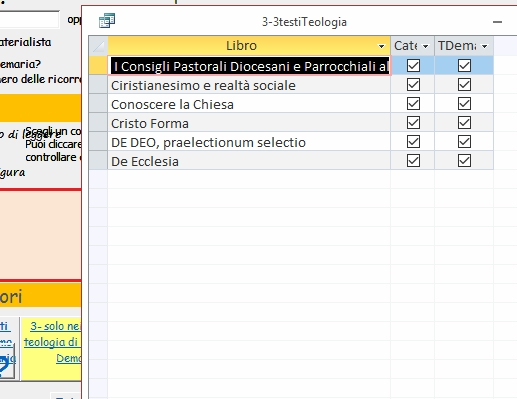517x399 pixels.
Task: Select the cell 'Ciristianesimo e realtà sociale'
Action: 249,85
